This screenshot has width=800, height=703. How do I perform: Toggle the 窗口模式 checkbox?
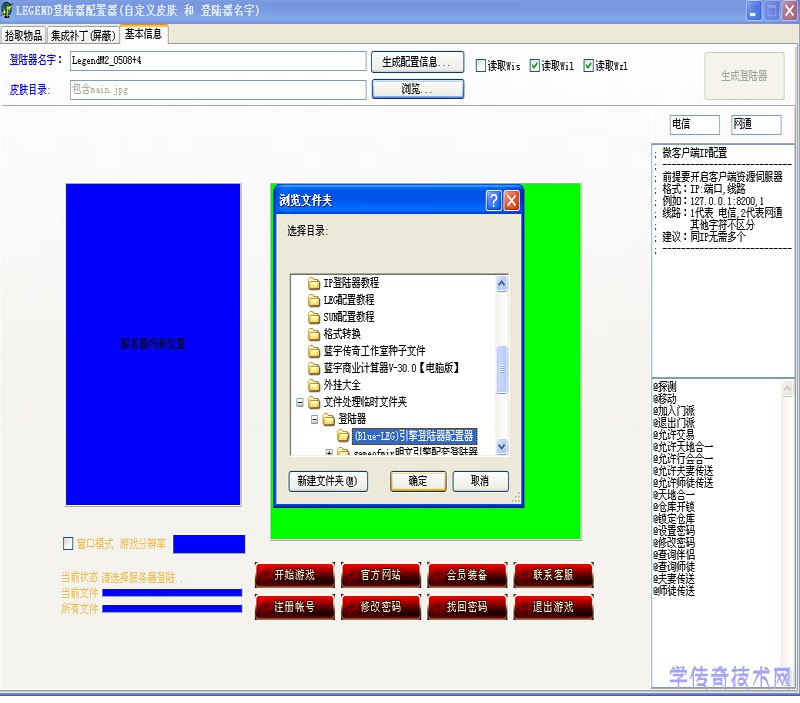[68, 544]
